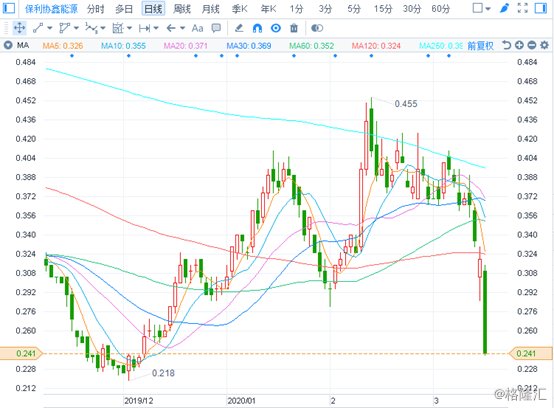
Task: Collapse the MA indicator dropdown arrow
Action: (8, 45)
